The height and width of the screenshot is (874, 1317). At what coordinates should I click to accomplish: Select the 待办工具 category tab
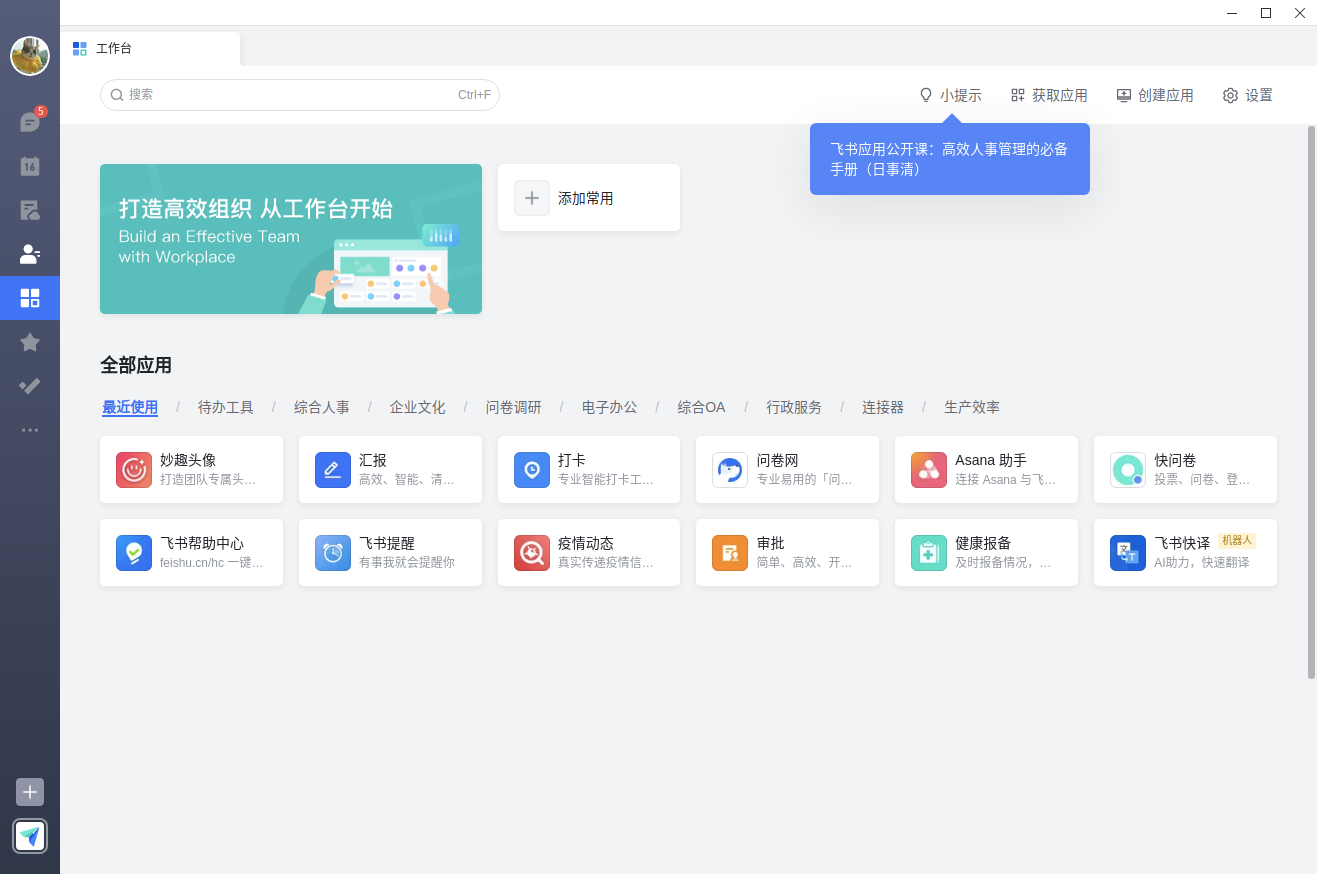[x=226, y=407]
